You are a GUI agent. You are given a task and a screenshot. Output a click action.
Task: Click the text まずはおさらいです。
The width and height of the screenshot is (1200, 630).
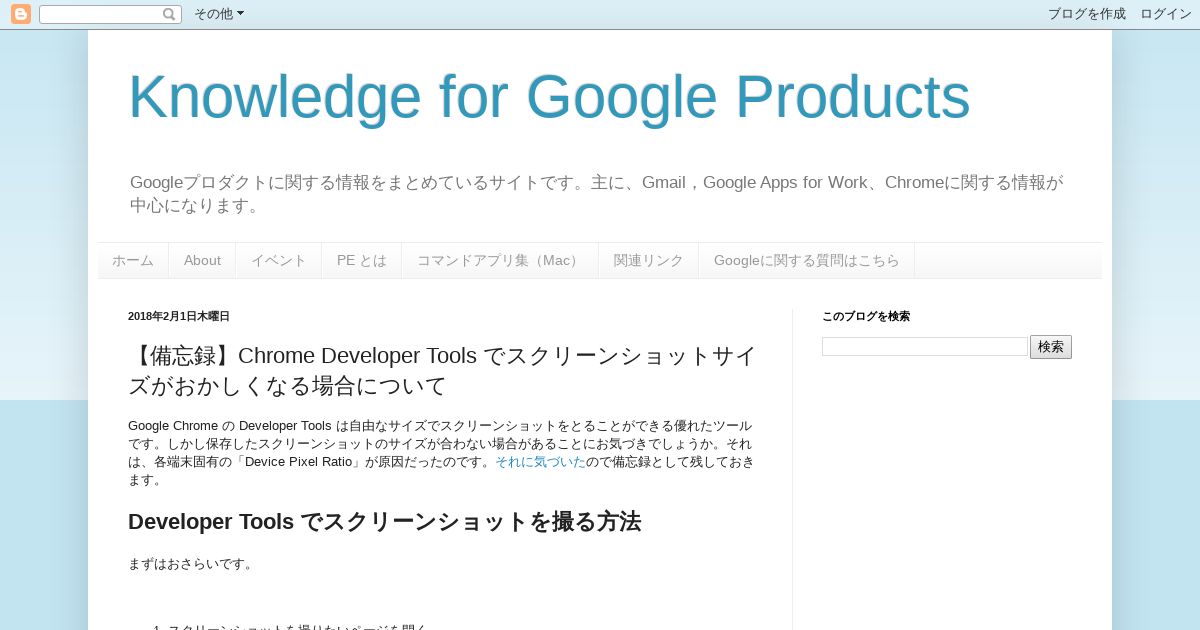[x=191, y=564]
